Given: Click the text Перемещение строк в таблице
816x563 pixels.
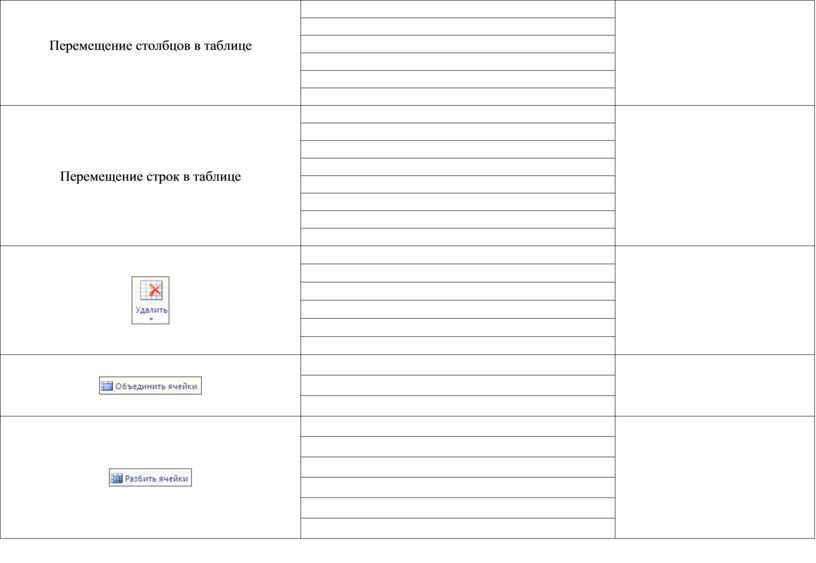Looking at the screenshot, I should pos(150,176).
